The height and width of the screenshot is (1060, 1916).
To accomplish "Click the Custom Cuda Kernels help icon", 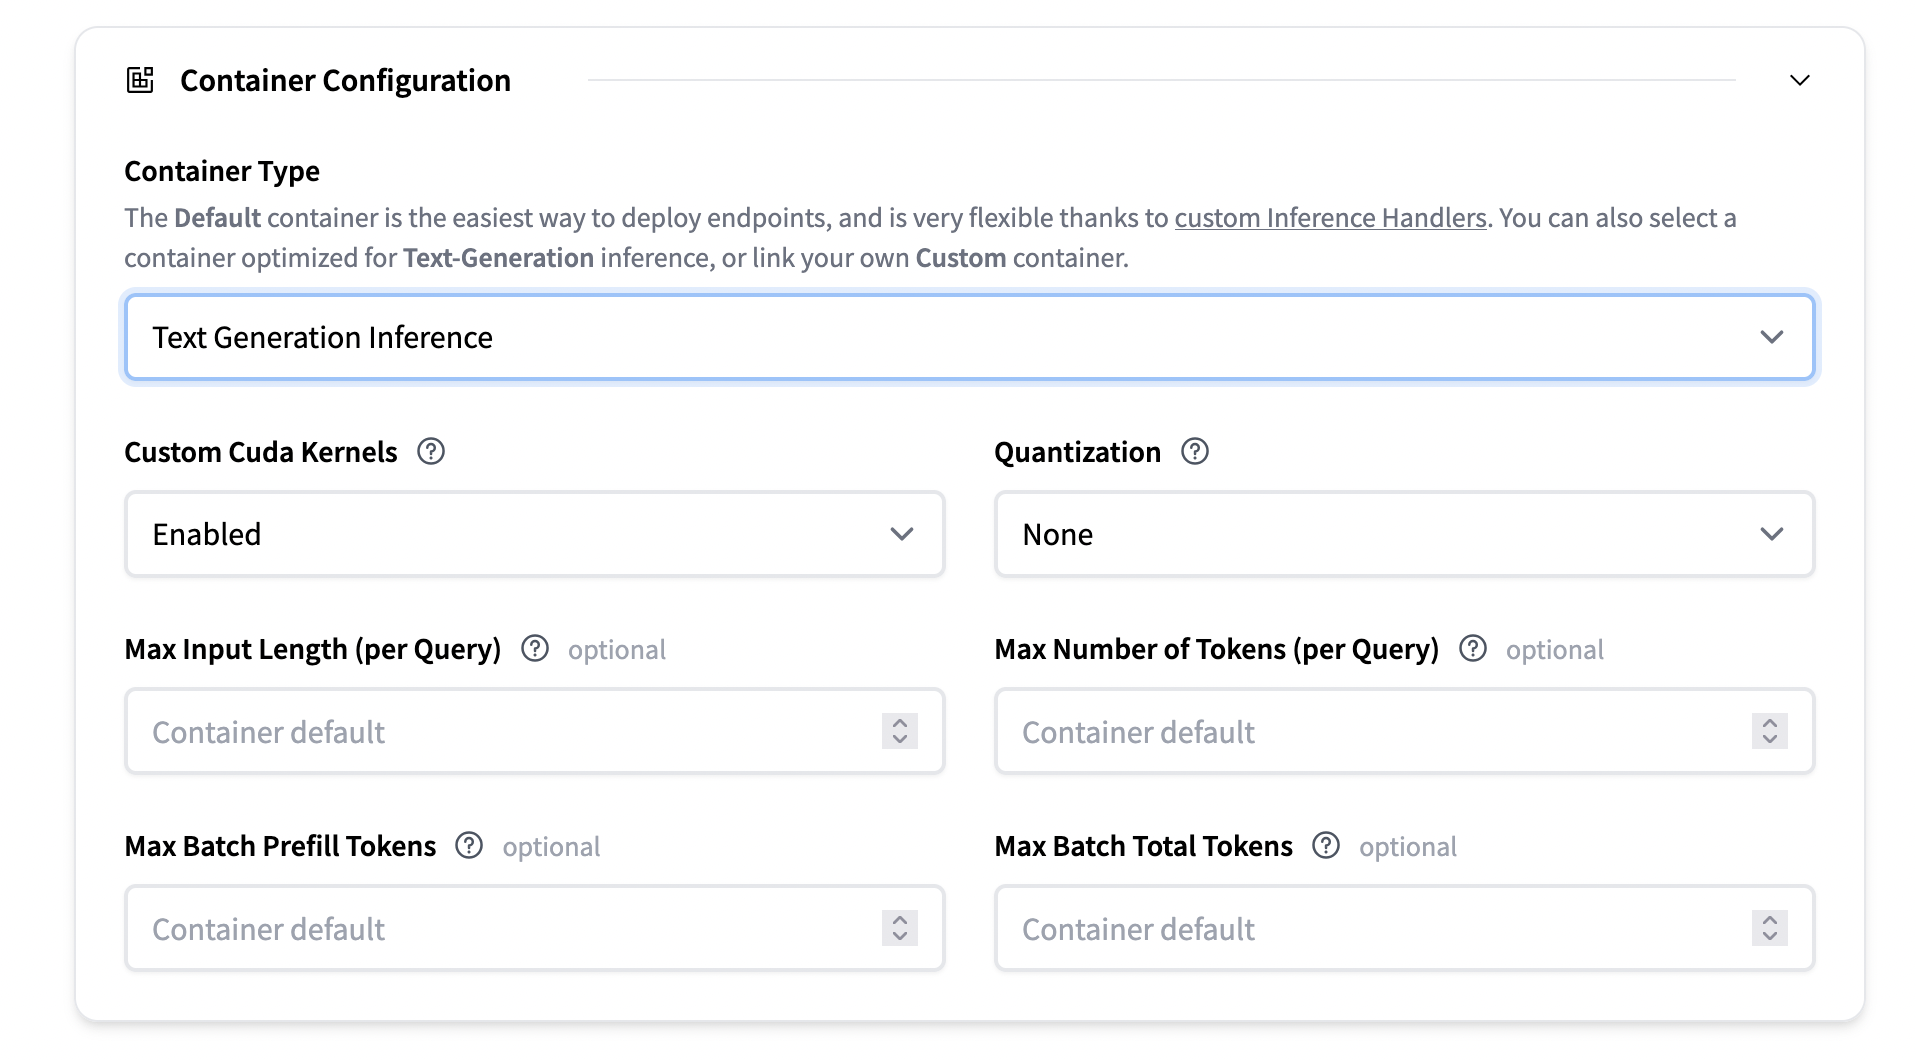I will 431,452.
